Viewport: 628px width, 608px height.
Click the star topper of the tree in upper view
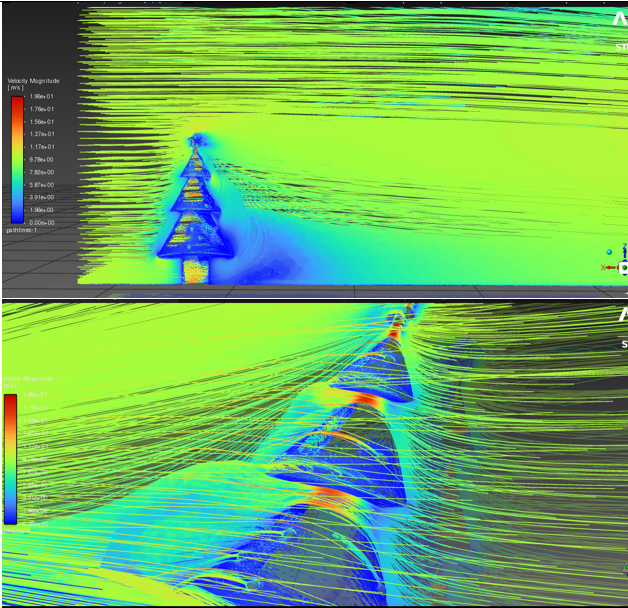(196, 140)
